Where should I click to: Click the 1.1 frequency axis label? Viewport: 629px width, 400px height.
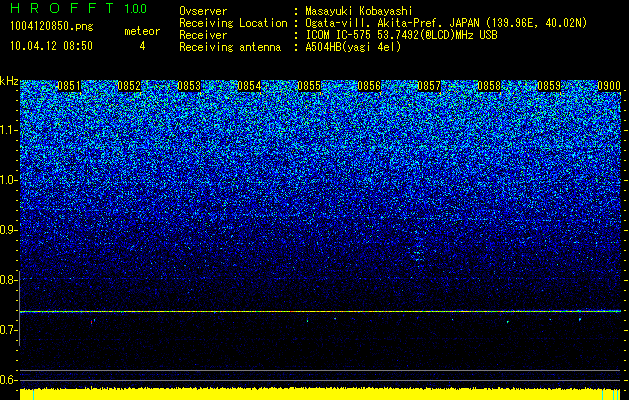(x=9, y=130)
